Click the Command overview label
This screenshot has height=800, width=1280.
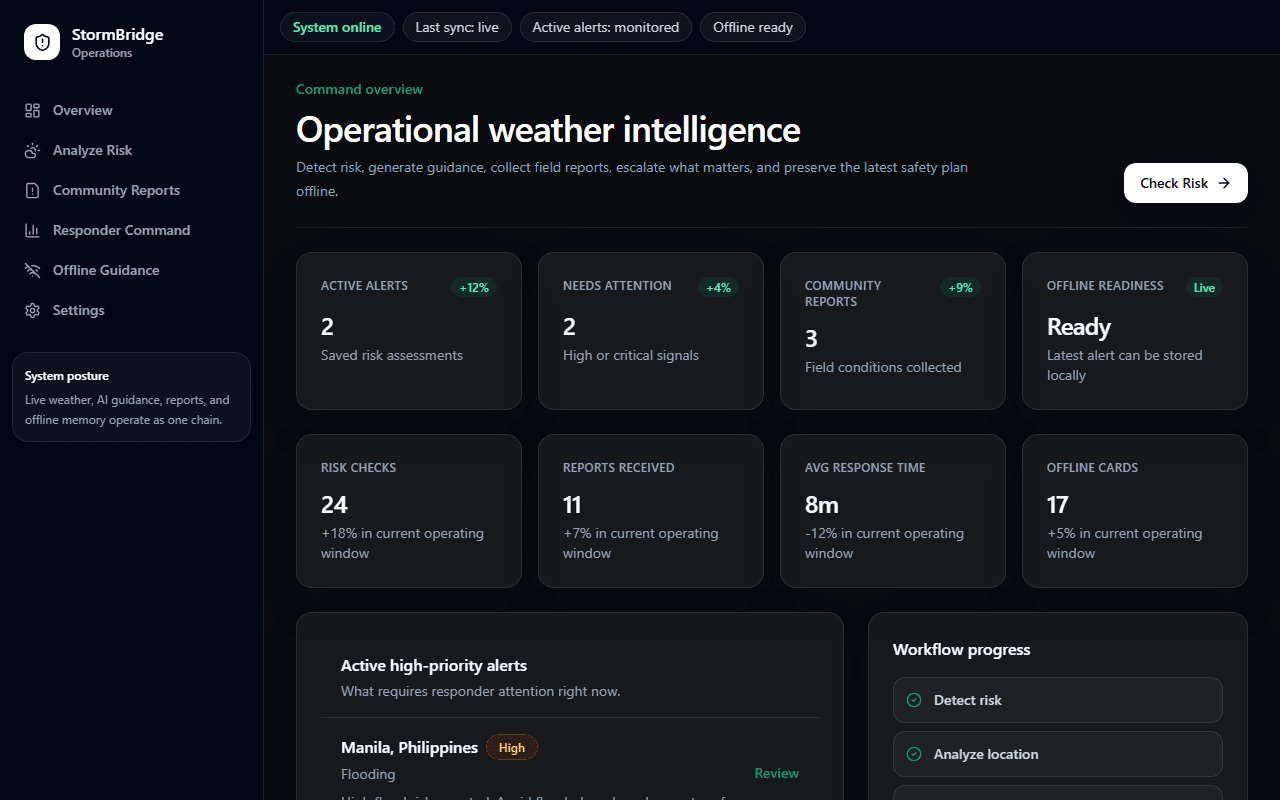[359, 89]
